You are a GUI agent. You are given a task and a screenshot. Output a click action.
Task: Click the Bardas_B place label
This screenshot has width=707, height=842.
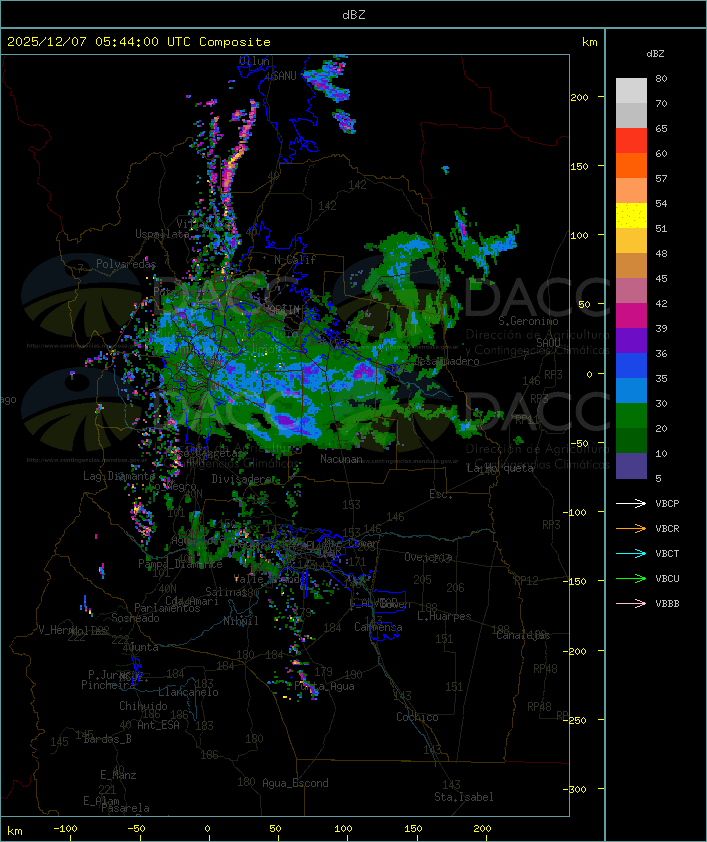[107, 739]
